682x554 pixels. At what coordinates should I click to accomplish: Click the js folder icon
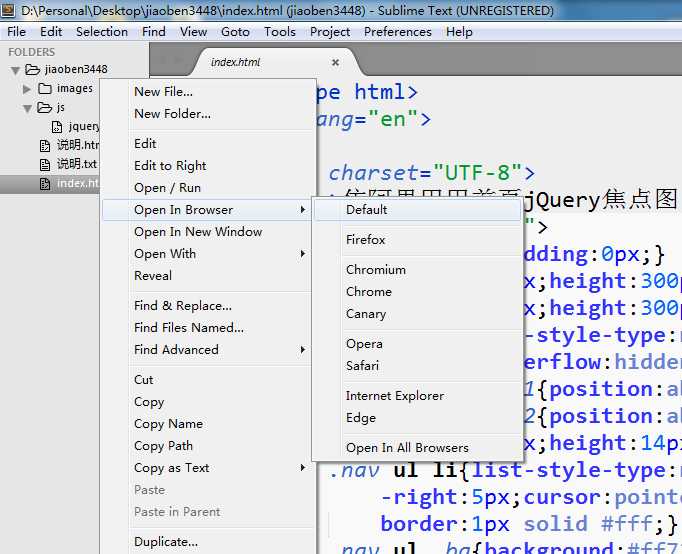pos(44,107)
